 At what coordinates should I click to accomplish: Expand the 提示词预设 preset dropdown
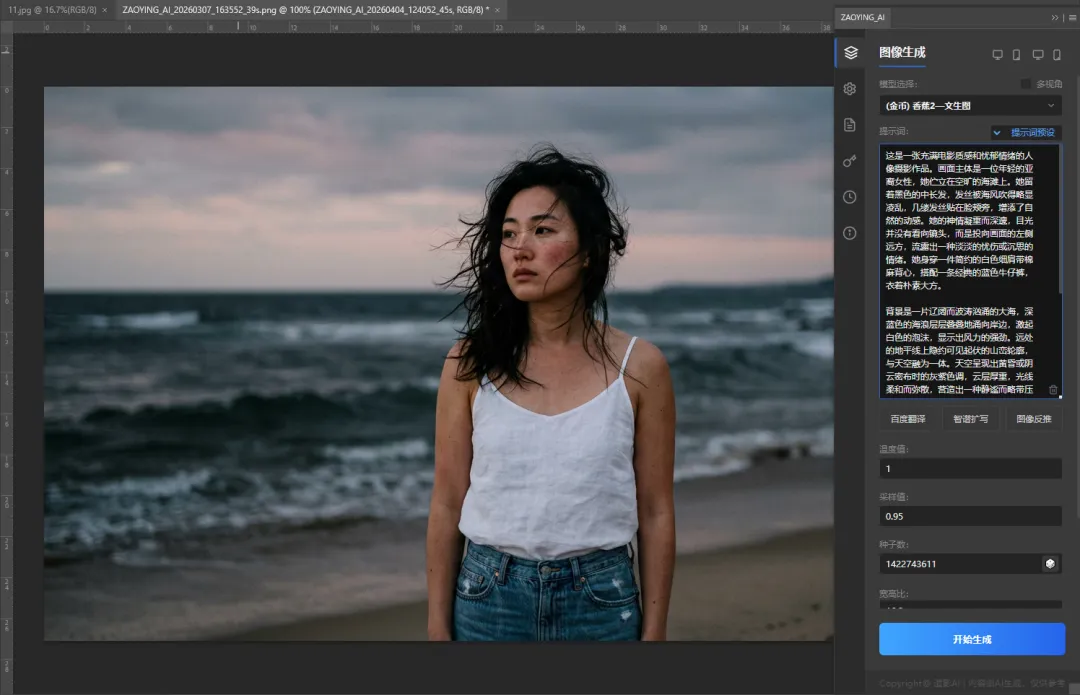point(1025,132)
